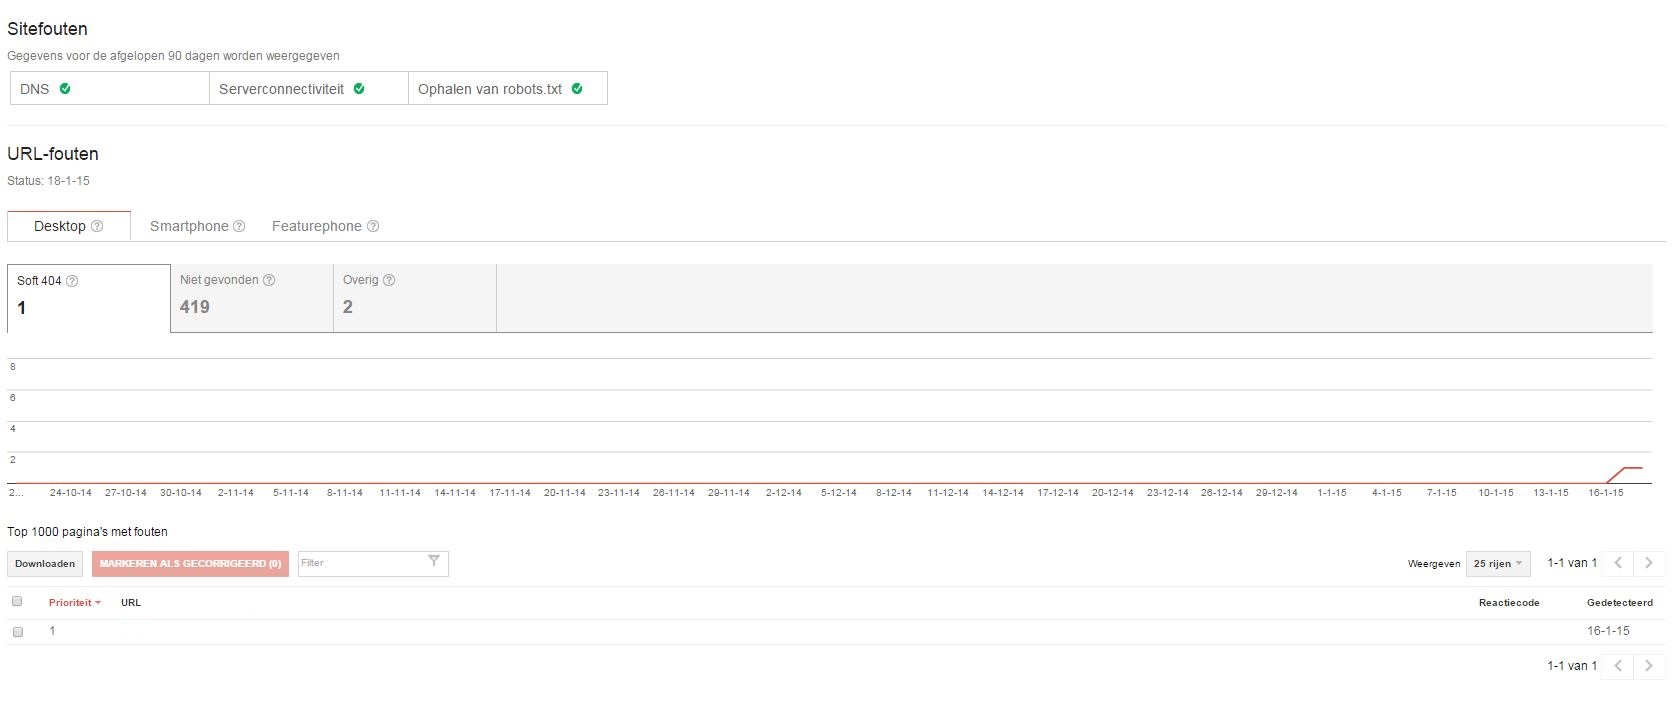
Task: Open the 25 rijen rows dropdown
Action: [1497, 564]
